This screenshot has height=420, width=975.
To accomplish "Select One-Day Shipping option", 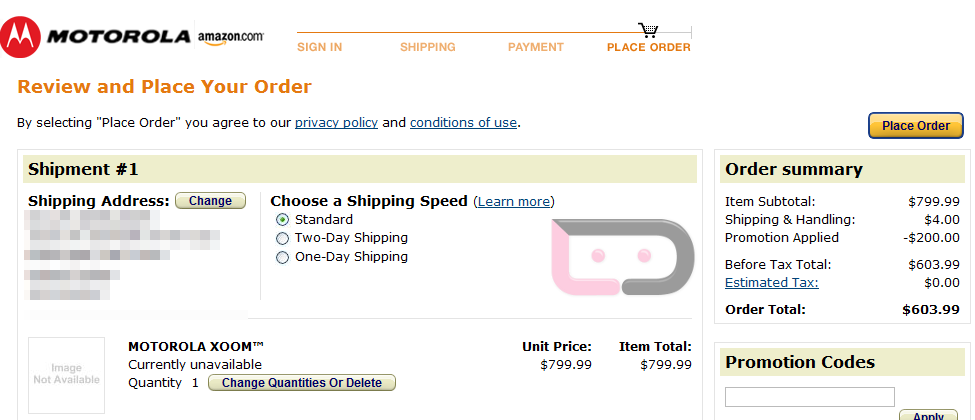I will 283,257.
